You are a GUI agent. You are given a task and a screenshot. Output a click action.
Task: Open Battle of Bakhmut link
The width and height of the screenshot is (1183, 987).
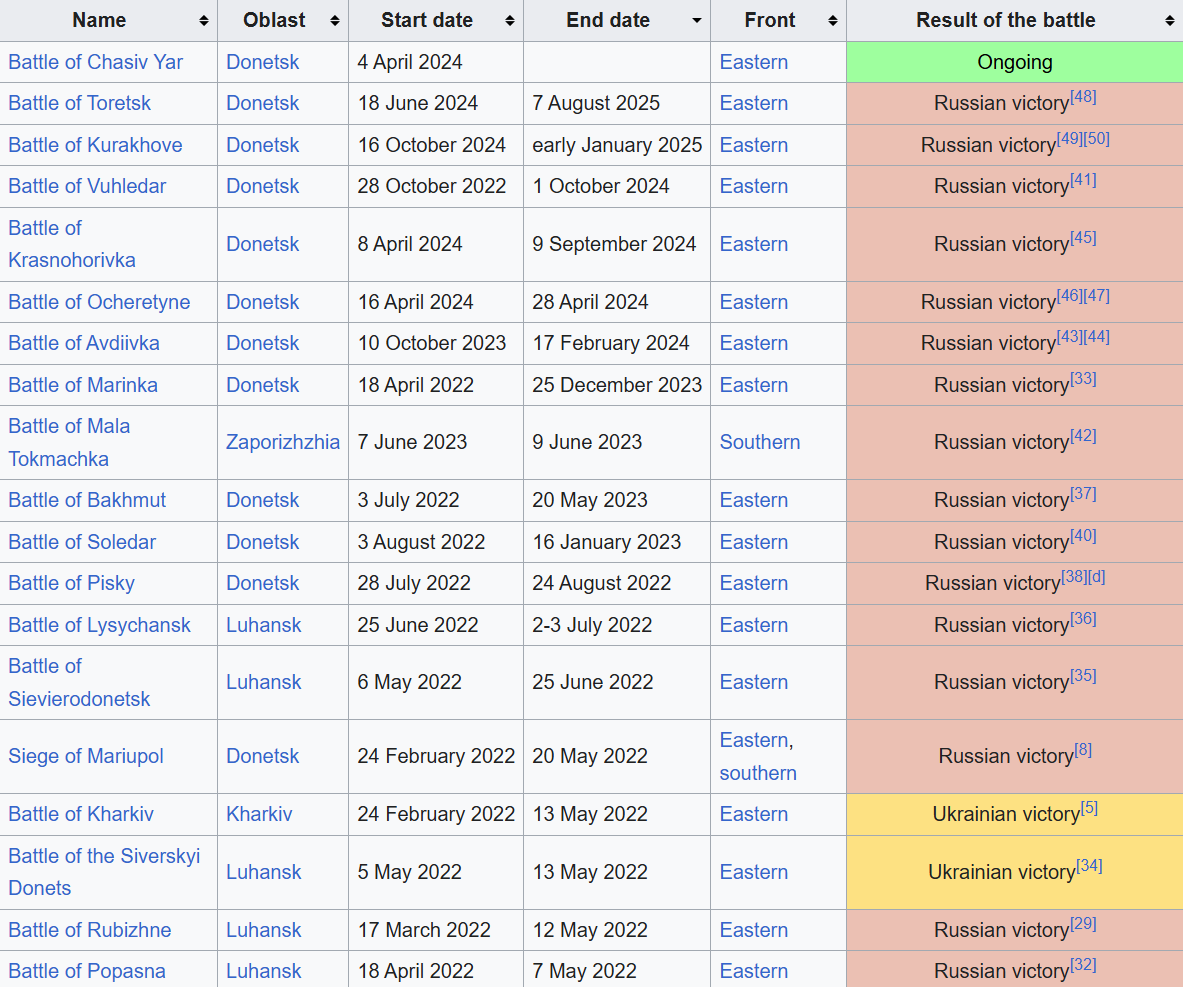point(87,500)
